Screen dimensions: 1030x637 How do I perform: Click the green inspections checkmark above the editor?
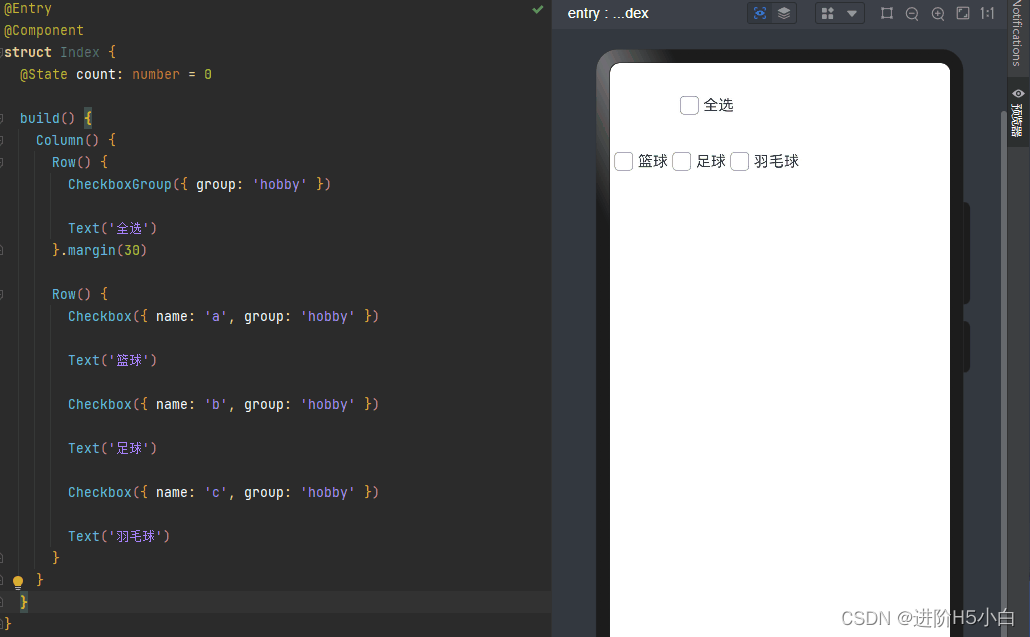click(x=537, y=11)
